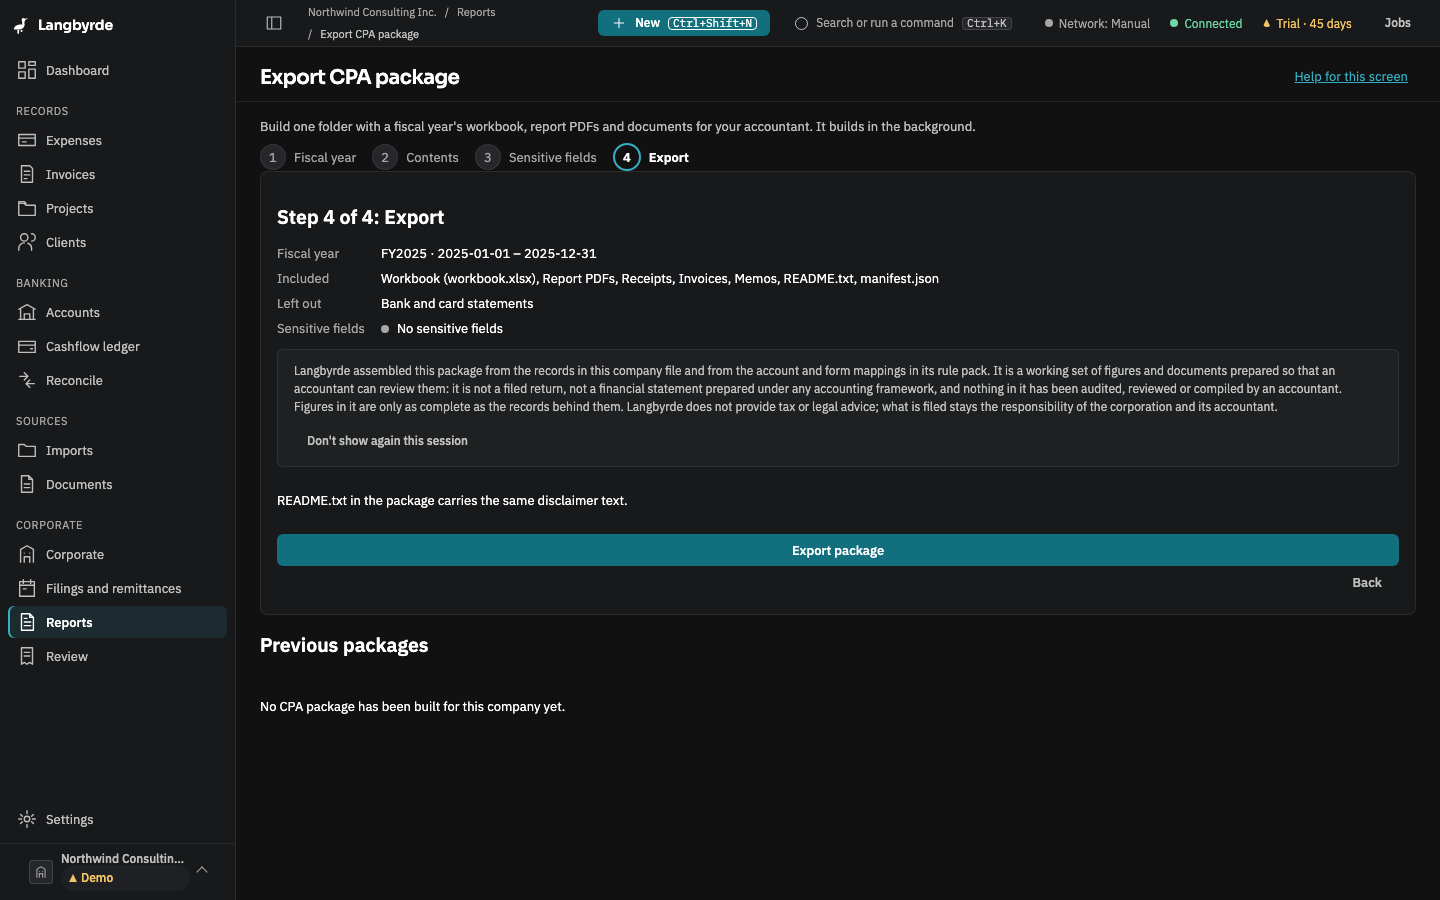Image resolution: width=1440 pixels, height=900 pixels.
Task: Click the Reports breadcrumb link
Action: coord(476,12)
